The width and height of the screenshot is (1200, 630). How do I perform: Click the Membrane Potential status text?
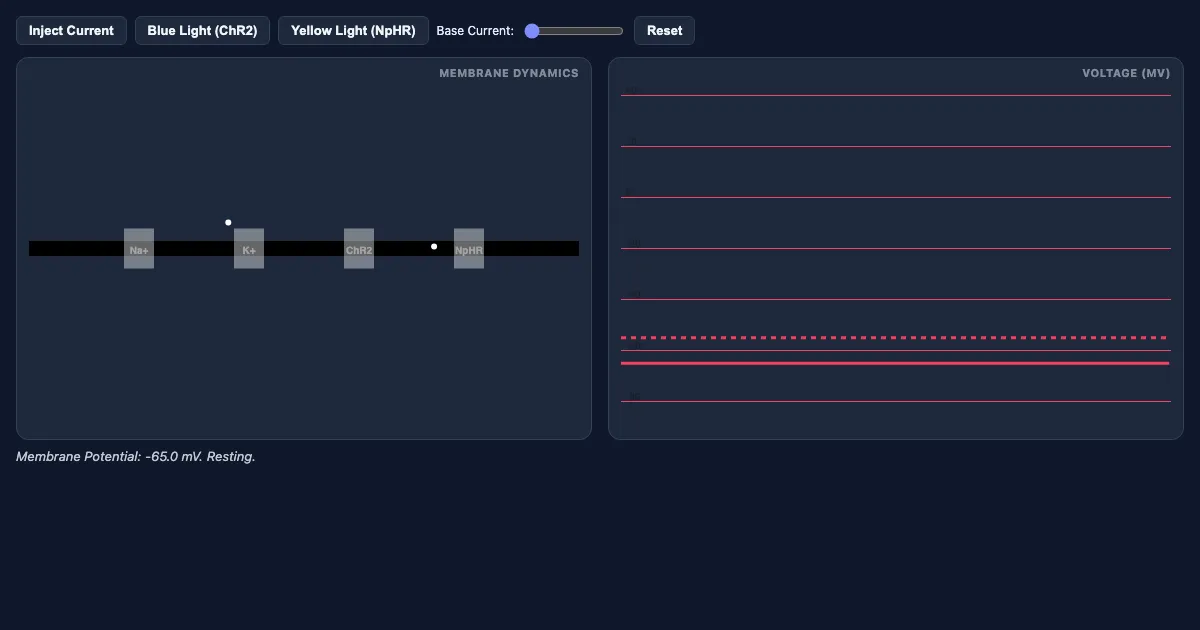[x=136, y=456]
